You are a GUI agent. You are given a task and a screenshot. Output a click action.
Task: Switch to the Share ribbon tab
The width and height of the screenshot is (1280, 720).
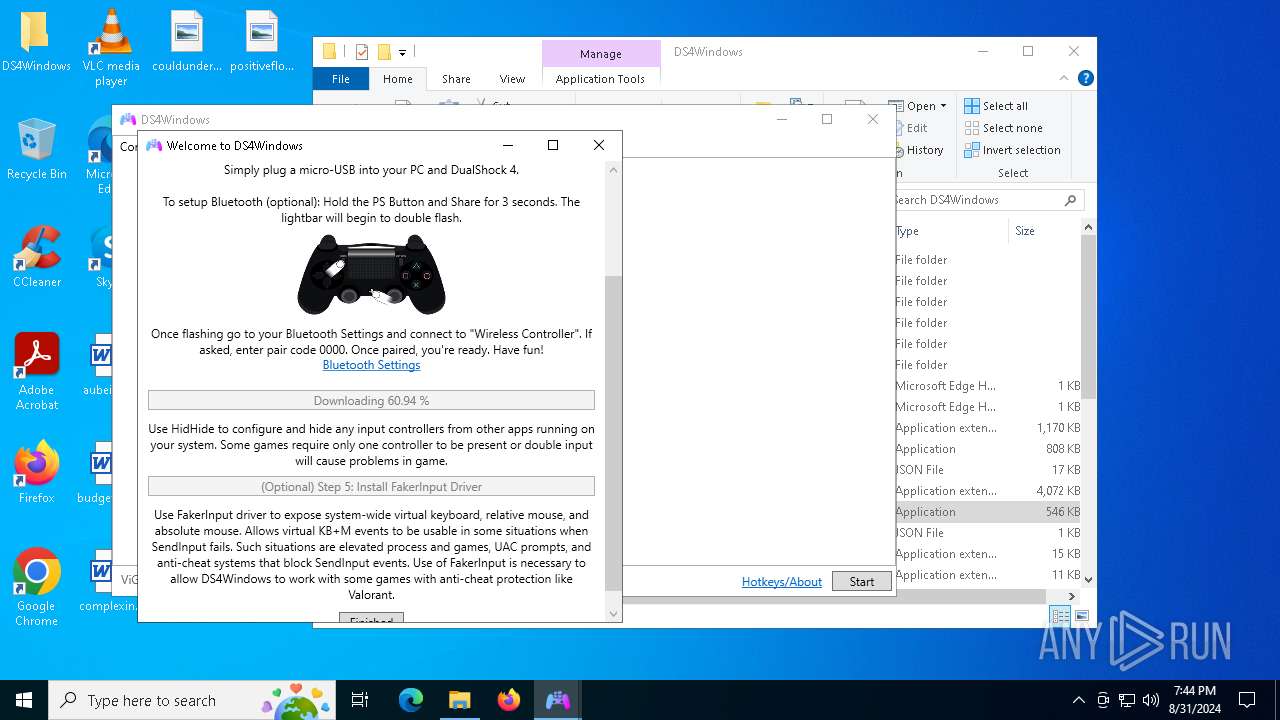(x=456, y=79)
